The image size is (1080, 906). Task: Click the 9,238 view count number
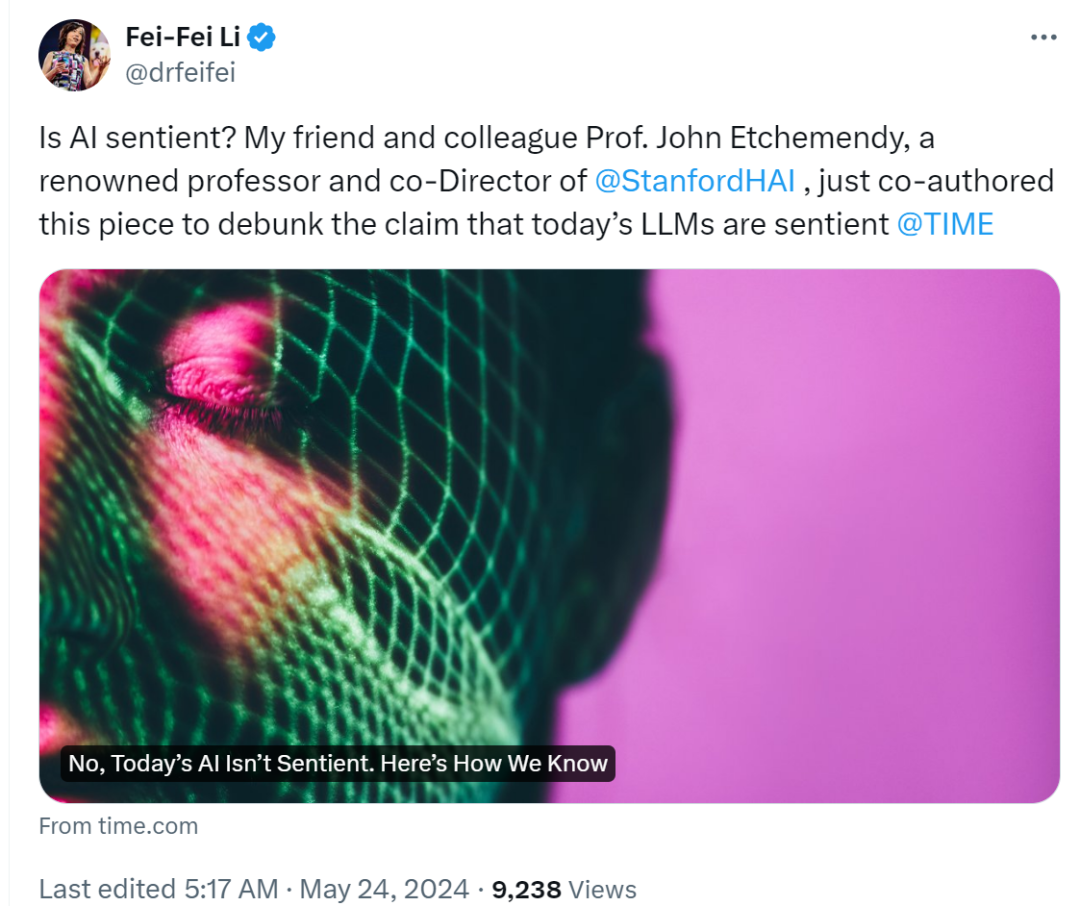[526, 889]
